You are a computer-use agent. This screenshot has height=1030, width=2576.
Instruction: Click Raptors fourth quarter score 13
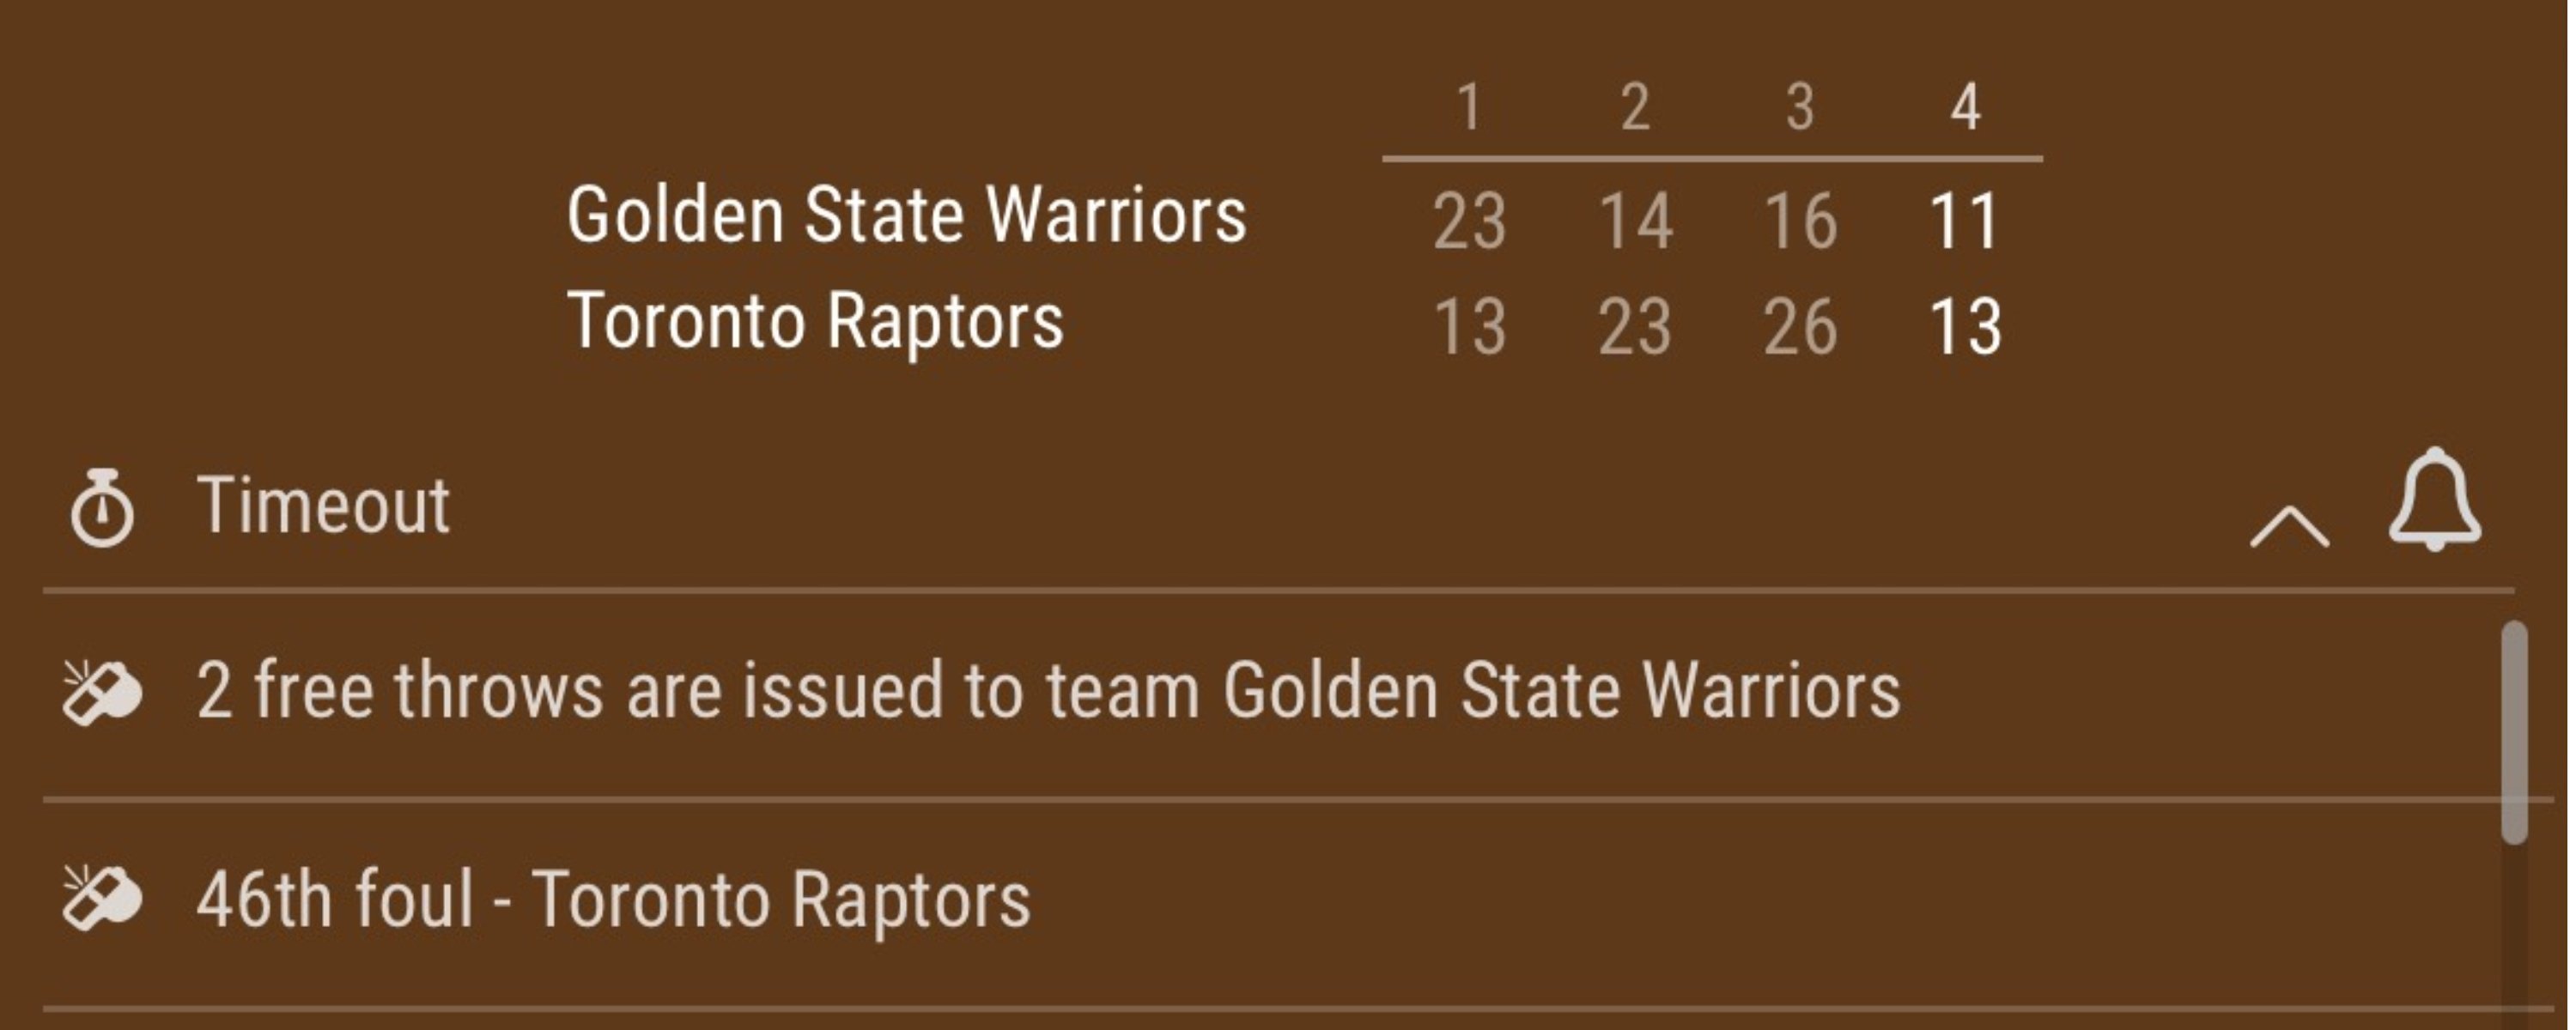tap(1965, 327)
